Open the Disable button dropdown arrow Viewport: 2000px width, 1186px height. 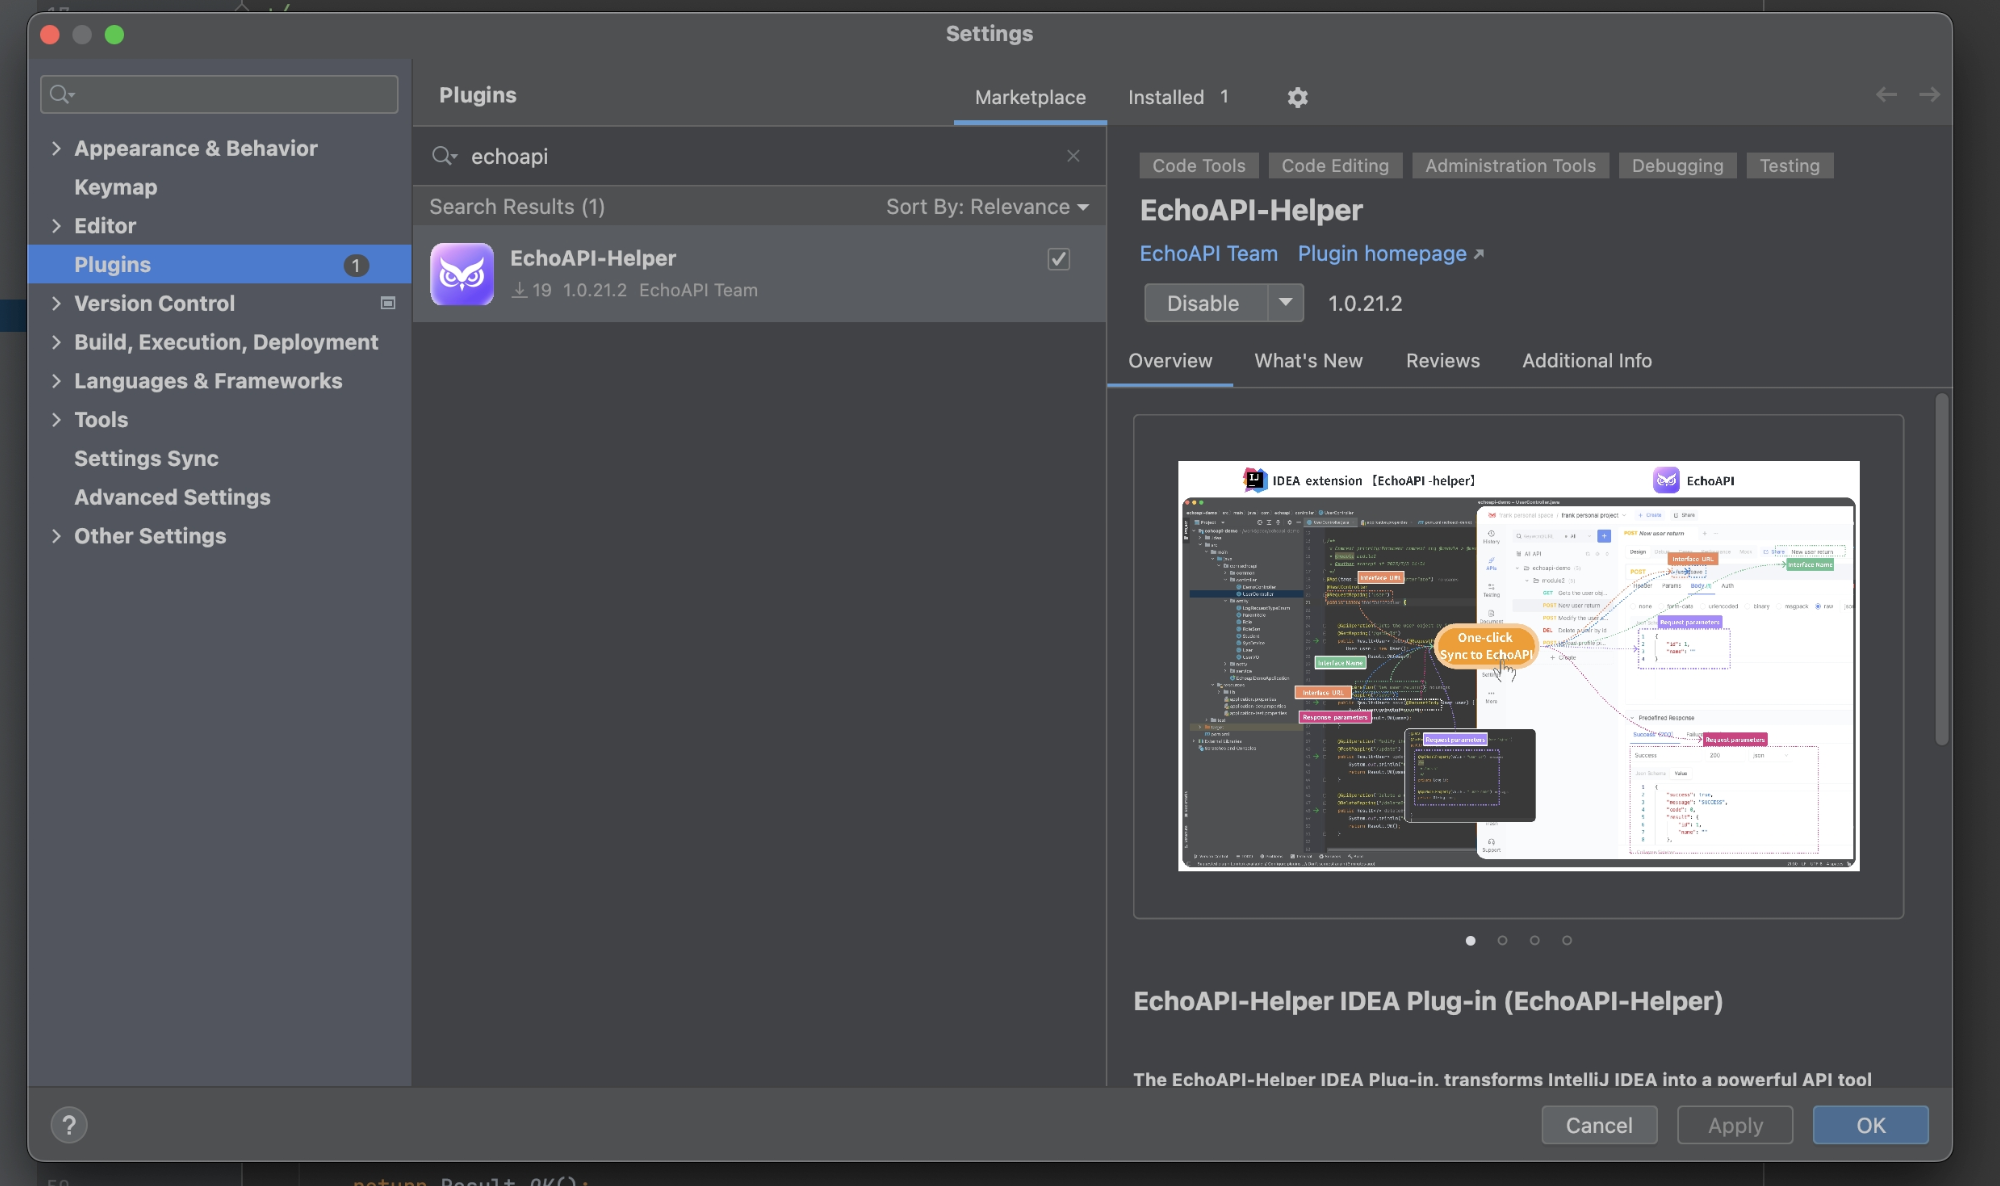[1286, 303]
